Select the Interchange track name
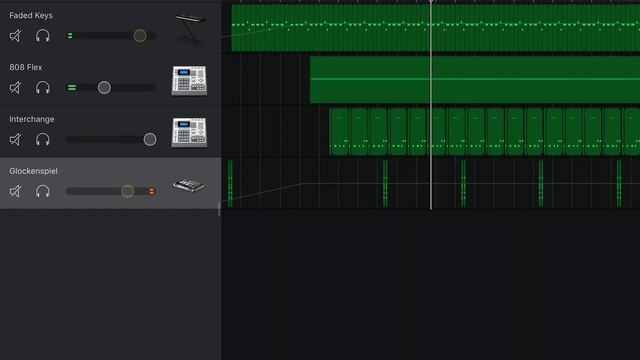 (32, 119)
